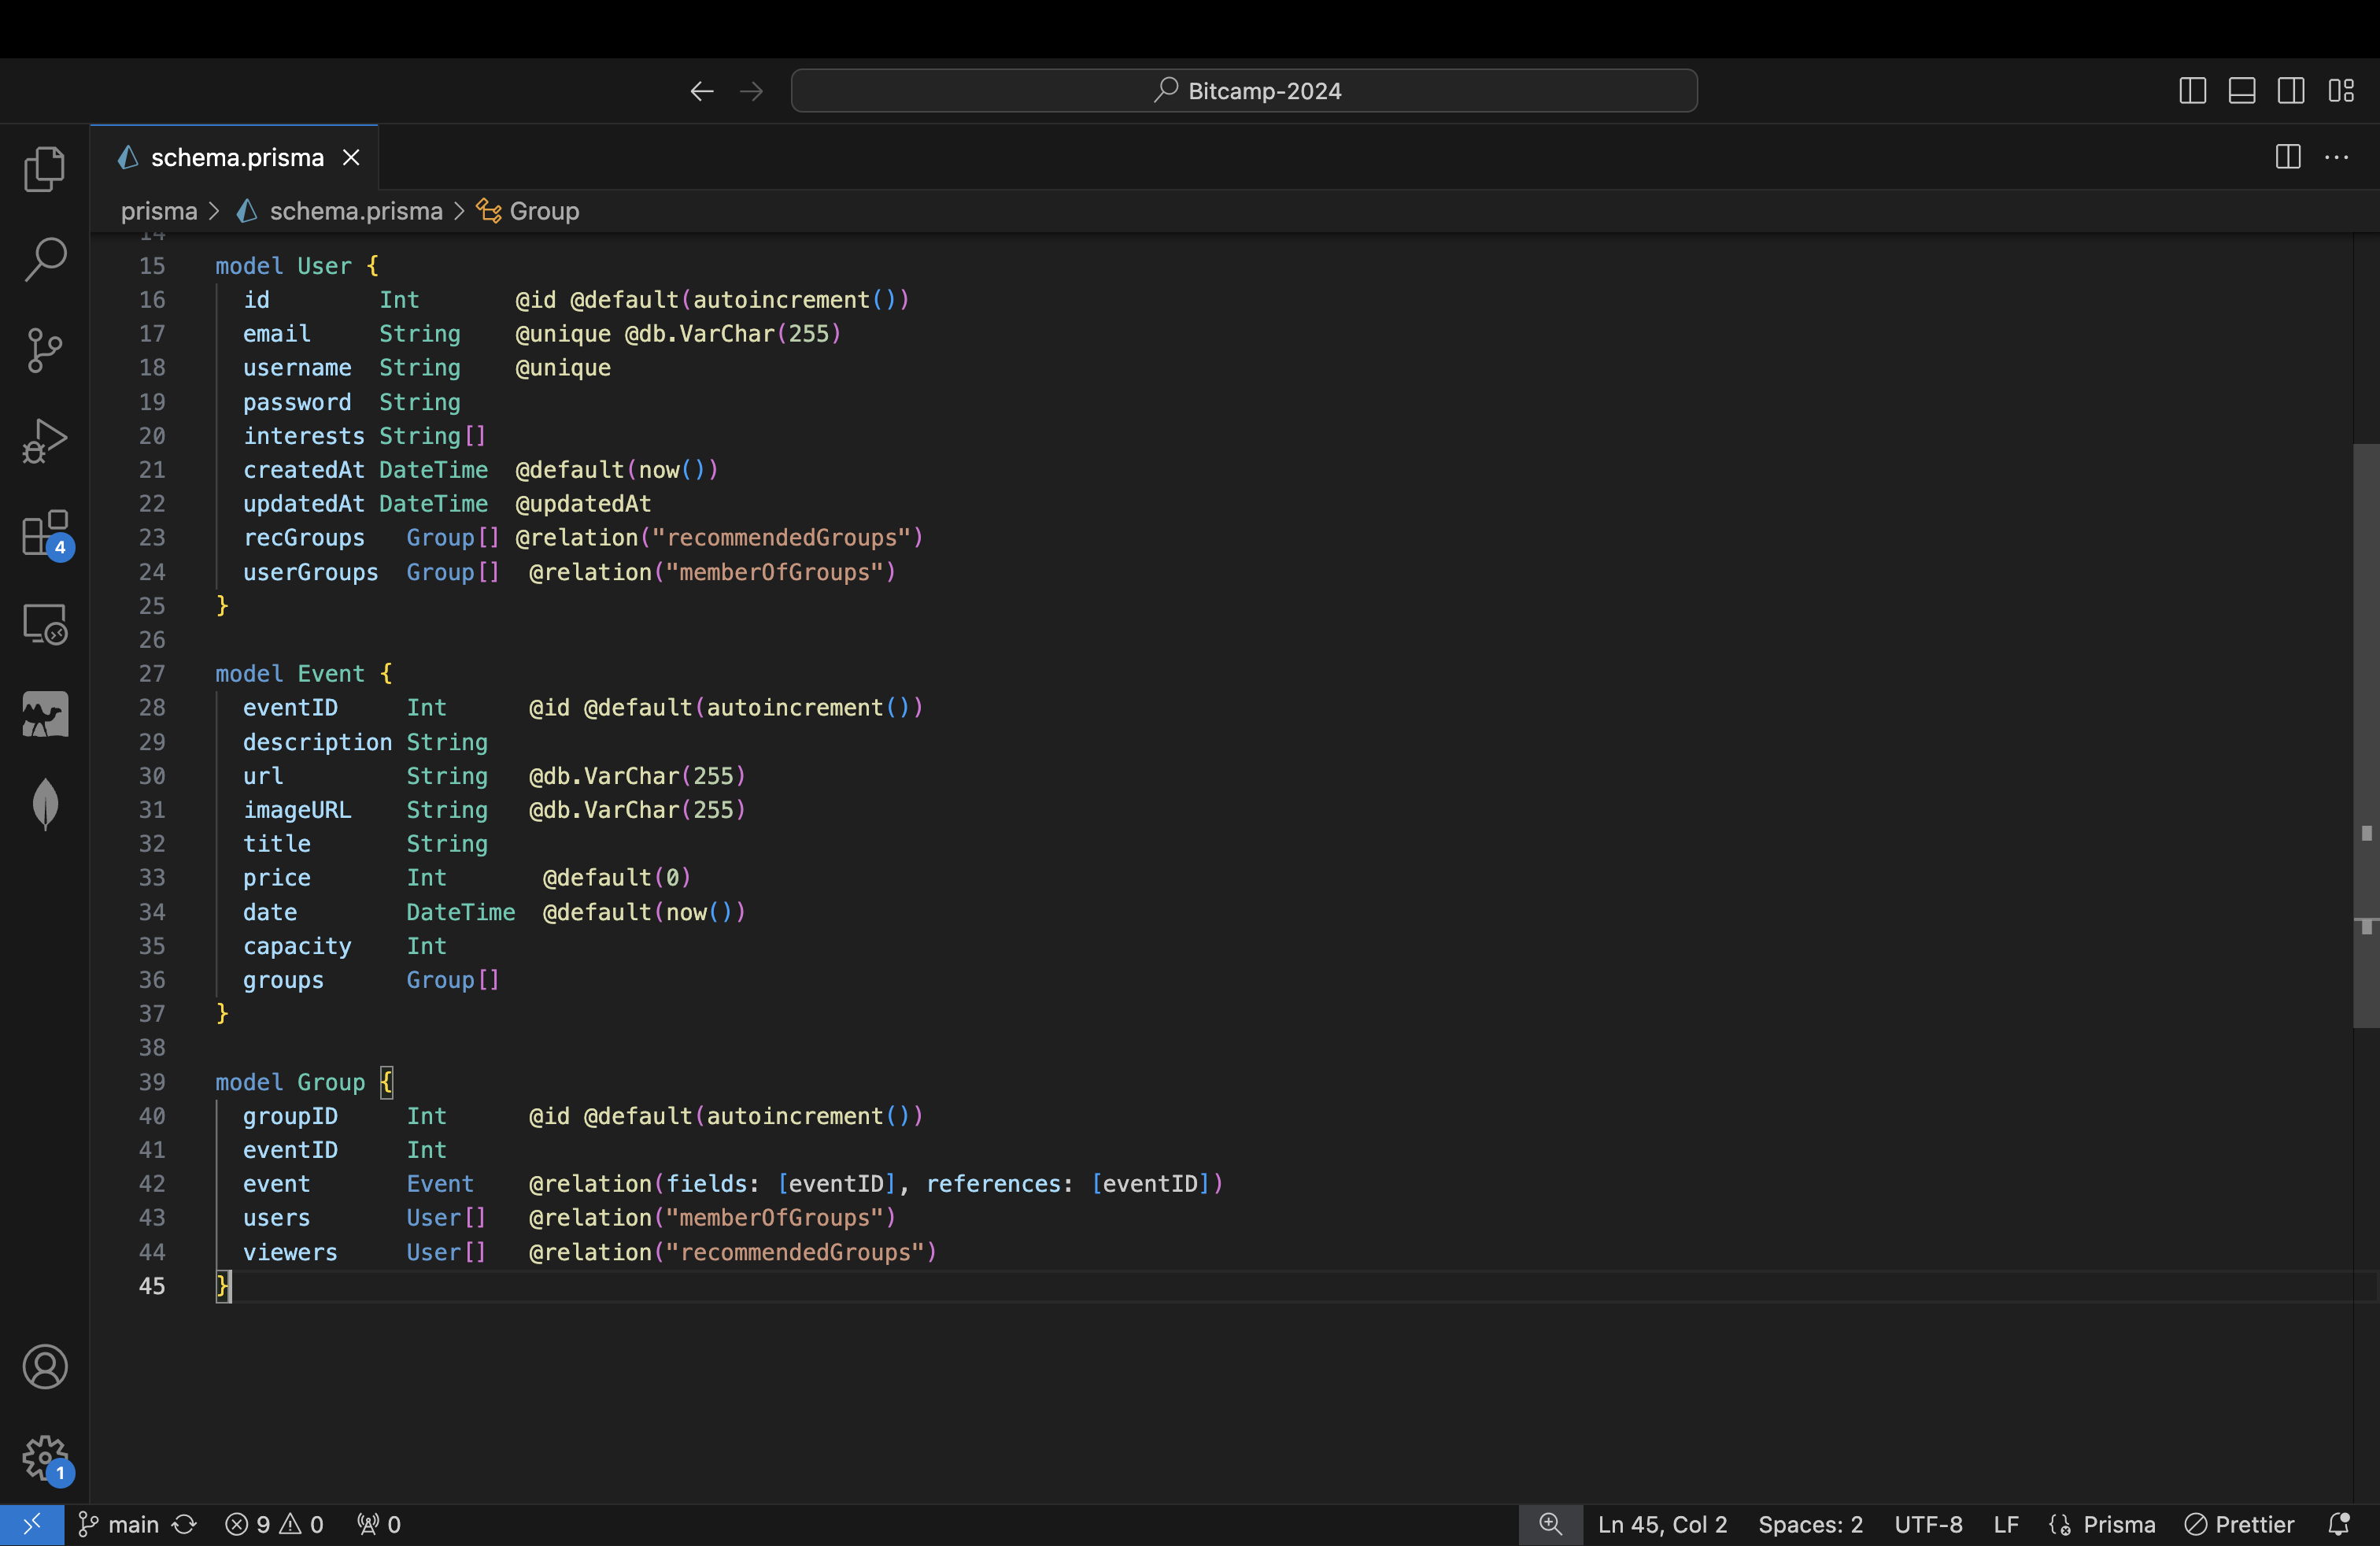Open Remote Explorer in activity bar

[x=44, y=624]
